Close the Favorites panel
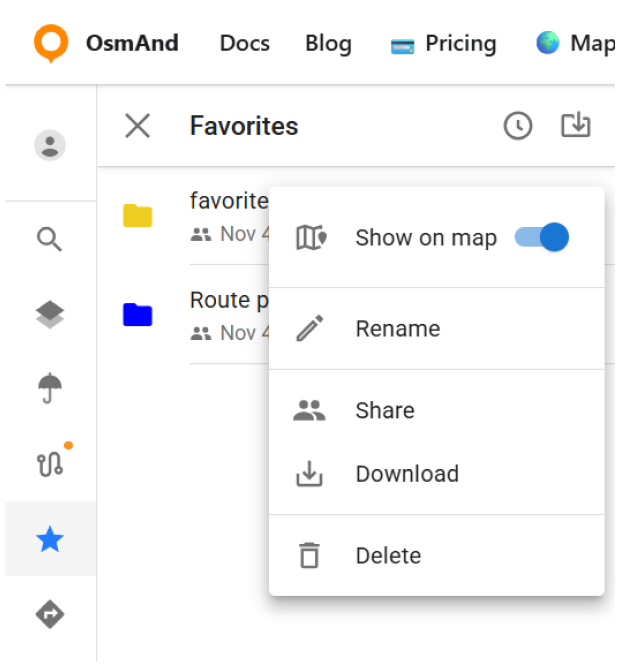 pyautogui.click(x=137, y=126)
